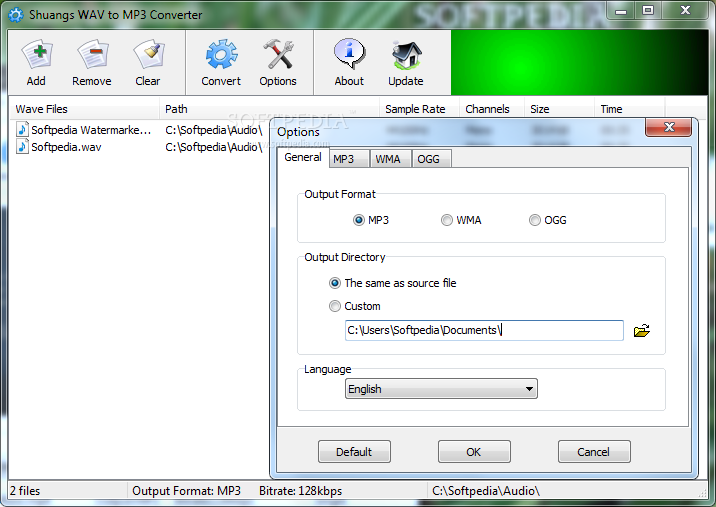Click 'Bitrate: 128kbps' in status bar
Image resolution: width=716 pixels, height=507 pixels.
300,491
